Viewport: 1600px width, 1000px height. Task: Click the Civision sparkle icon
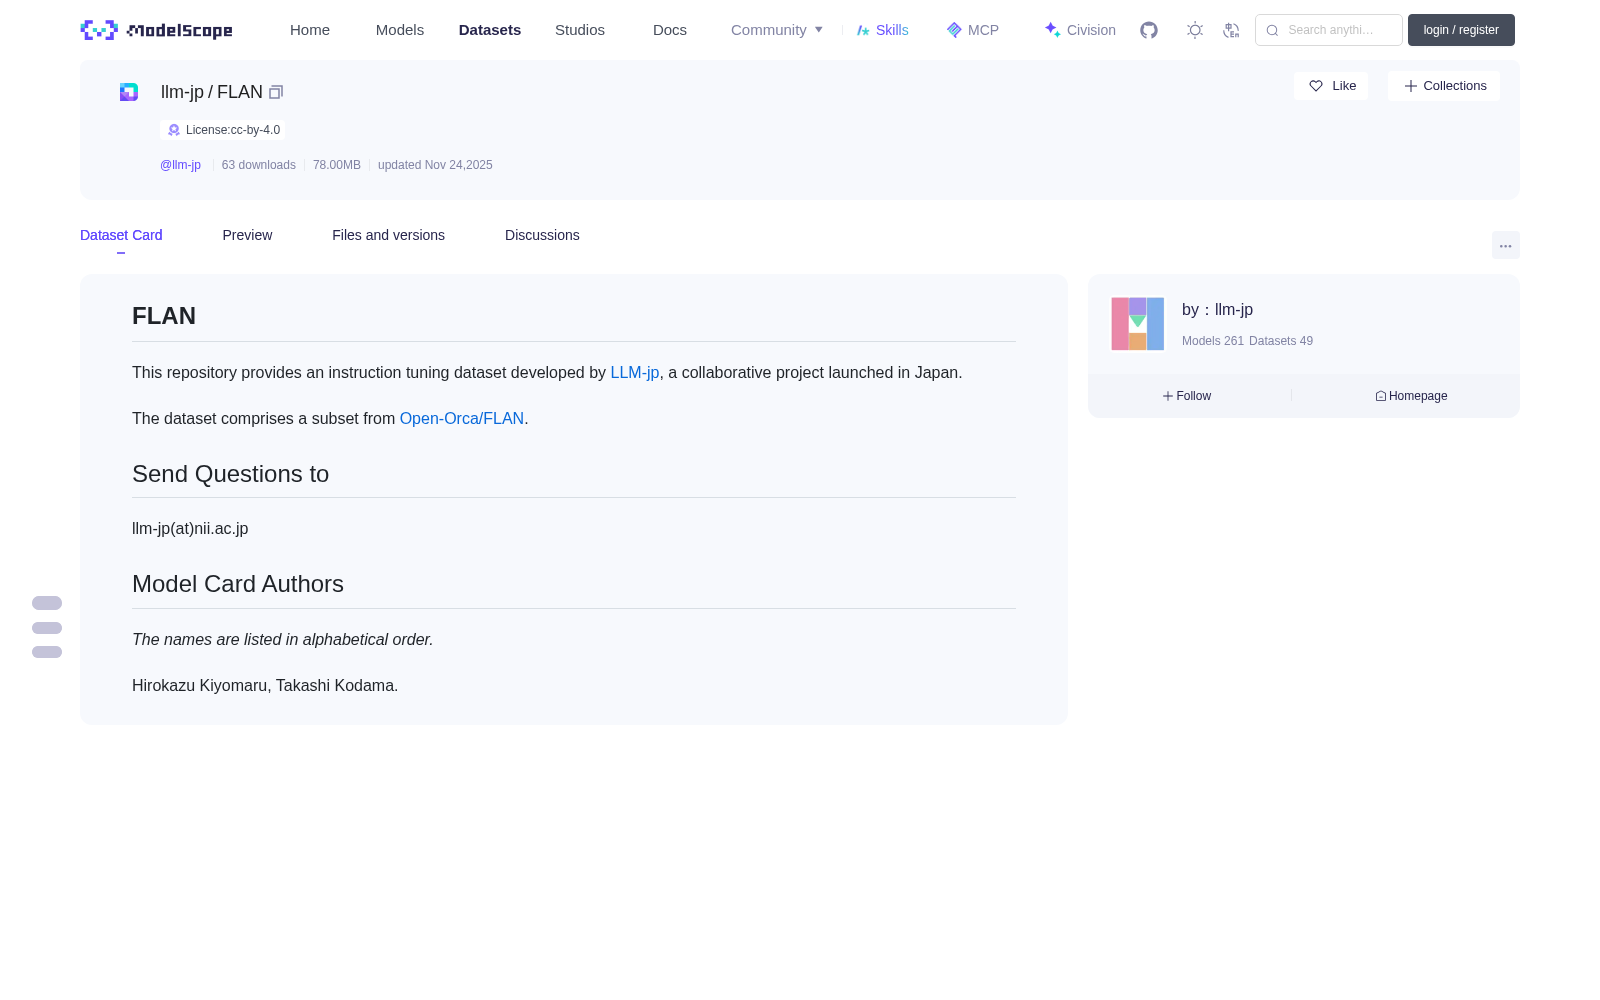1052,30
